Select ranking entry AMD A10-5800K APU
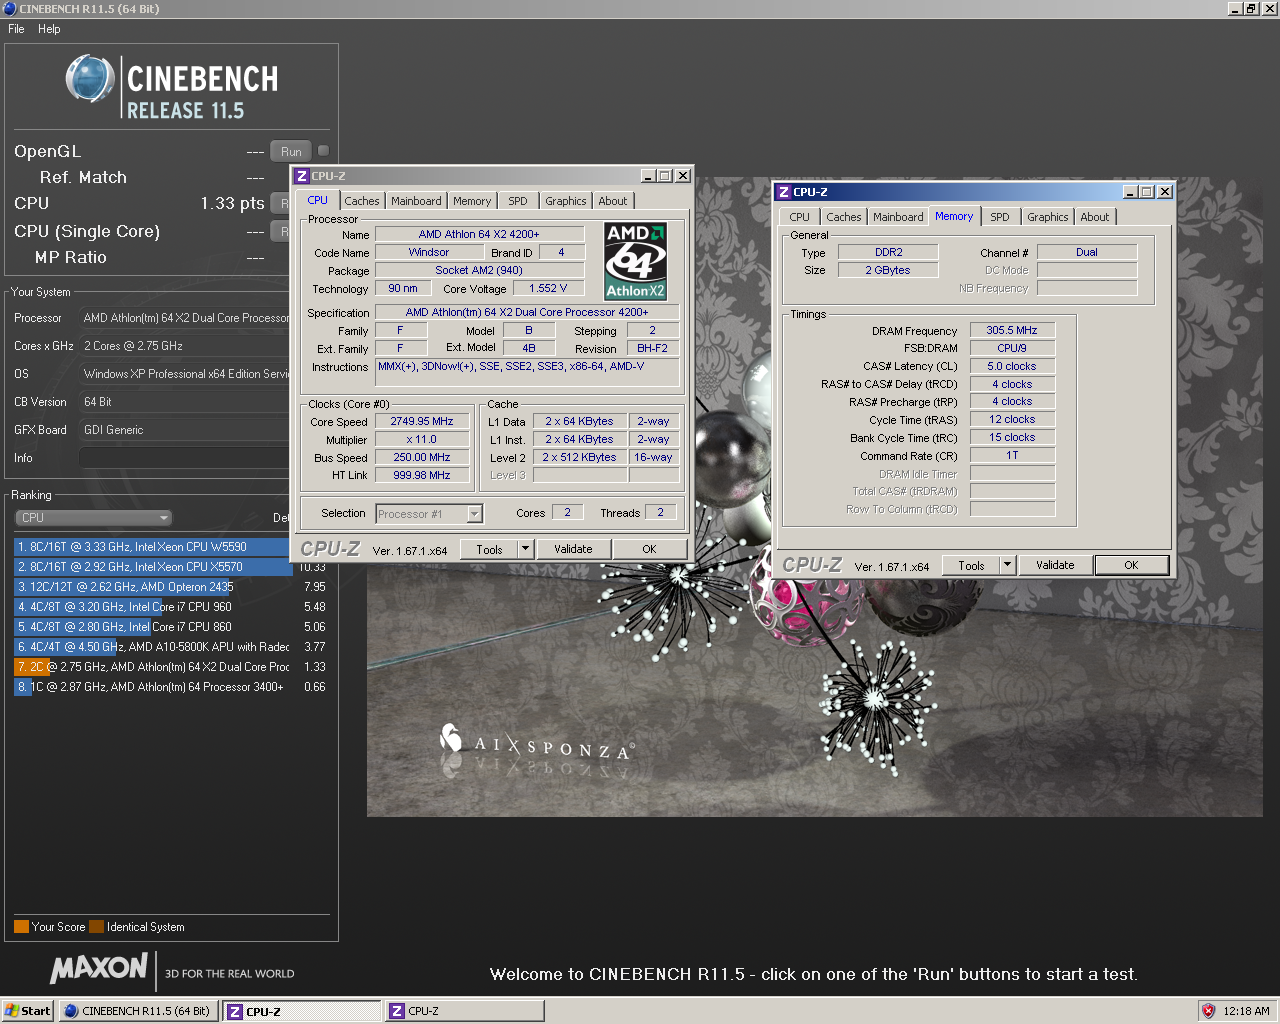The image size is (1280, 1024). pyautogui.click(x=170, y=647)
